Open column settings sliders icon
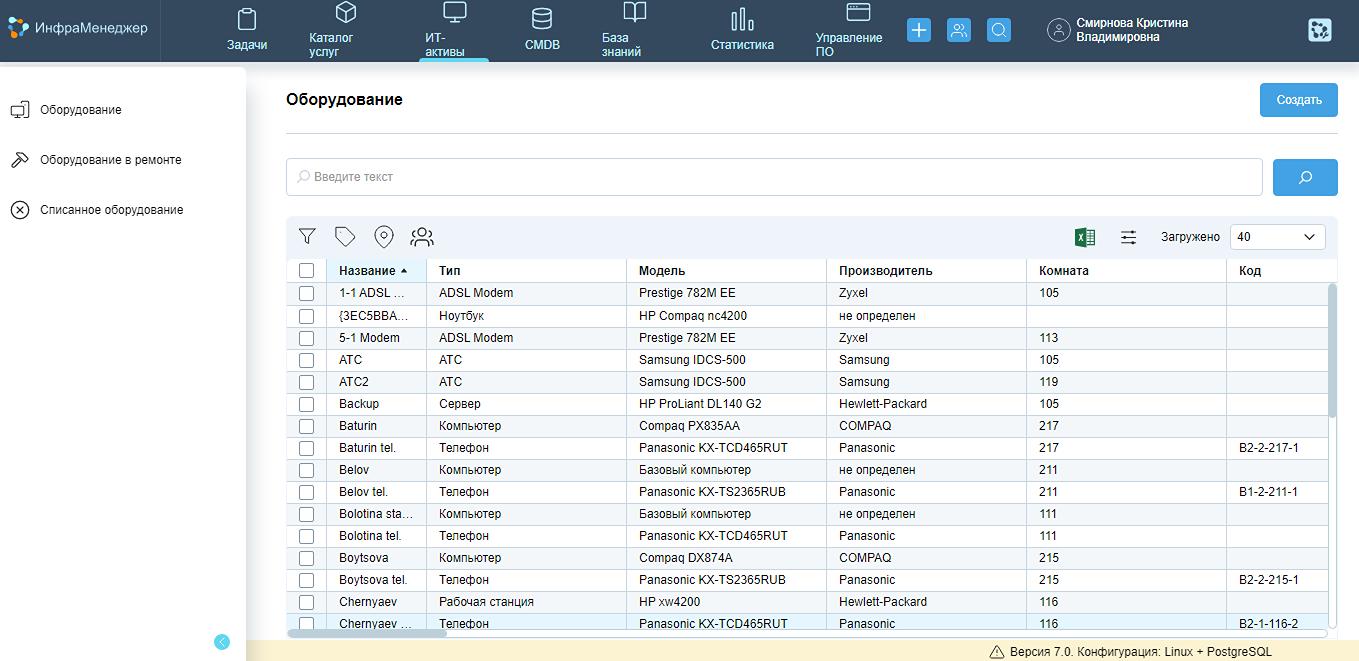The image size is (1359, 661). pos(1128,237)
